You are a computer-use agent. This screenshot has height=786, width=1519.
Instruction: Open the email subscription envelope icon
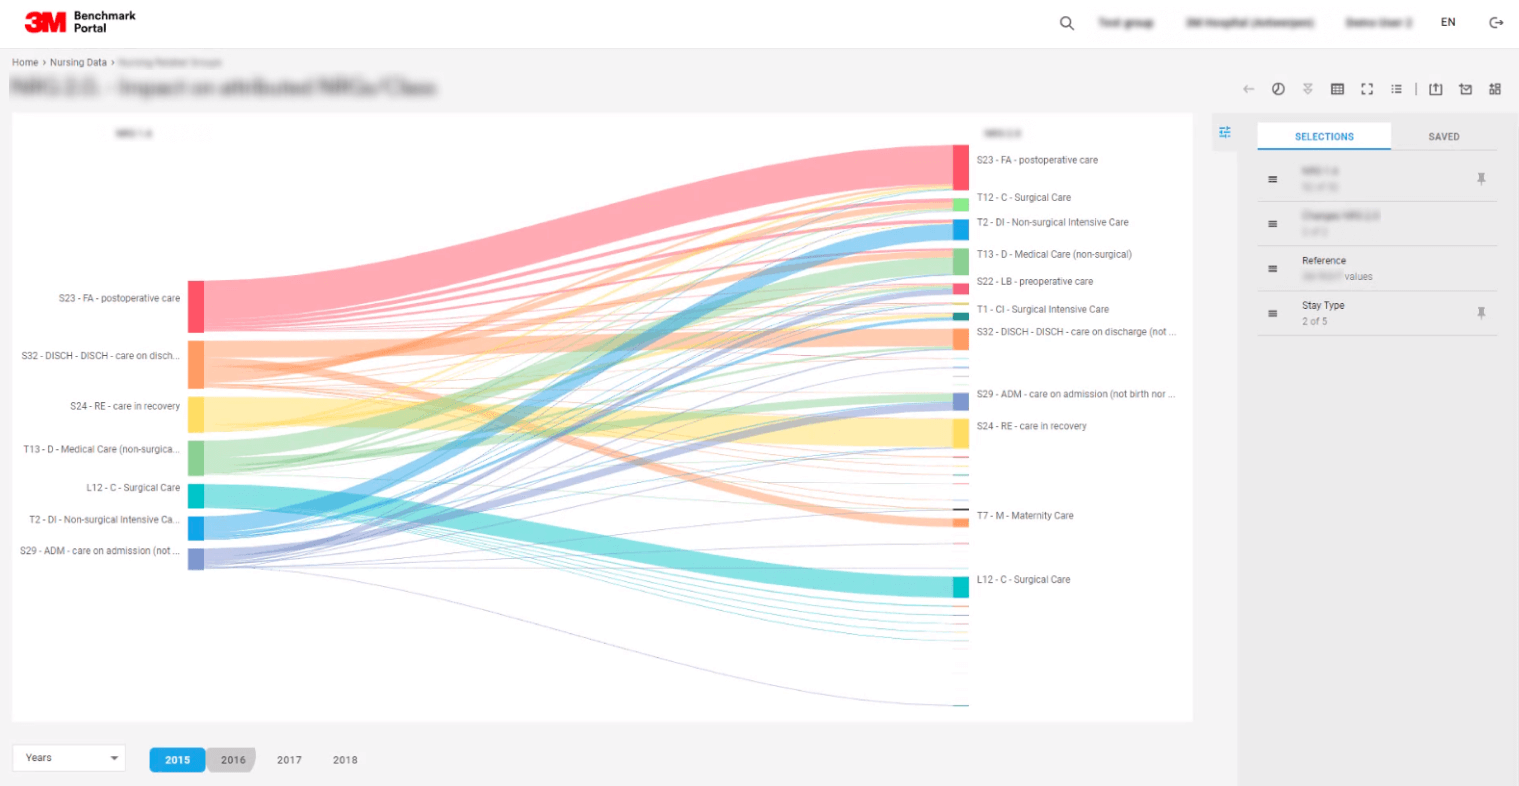point(1466,88)
